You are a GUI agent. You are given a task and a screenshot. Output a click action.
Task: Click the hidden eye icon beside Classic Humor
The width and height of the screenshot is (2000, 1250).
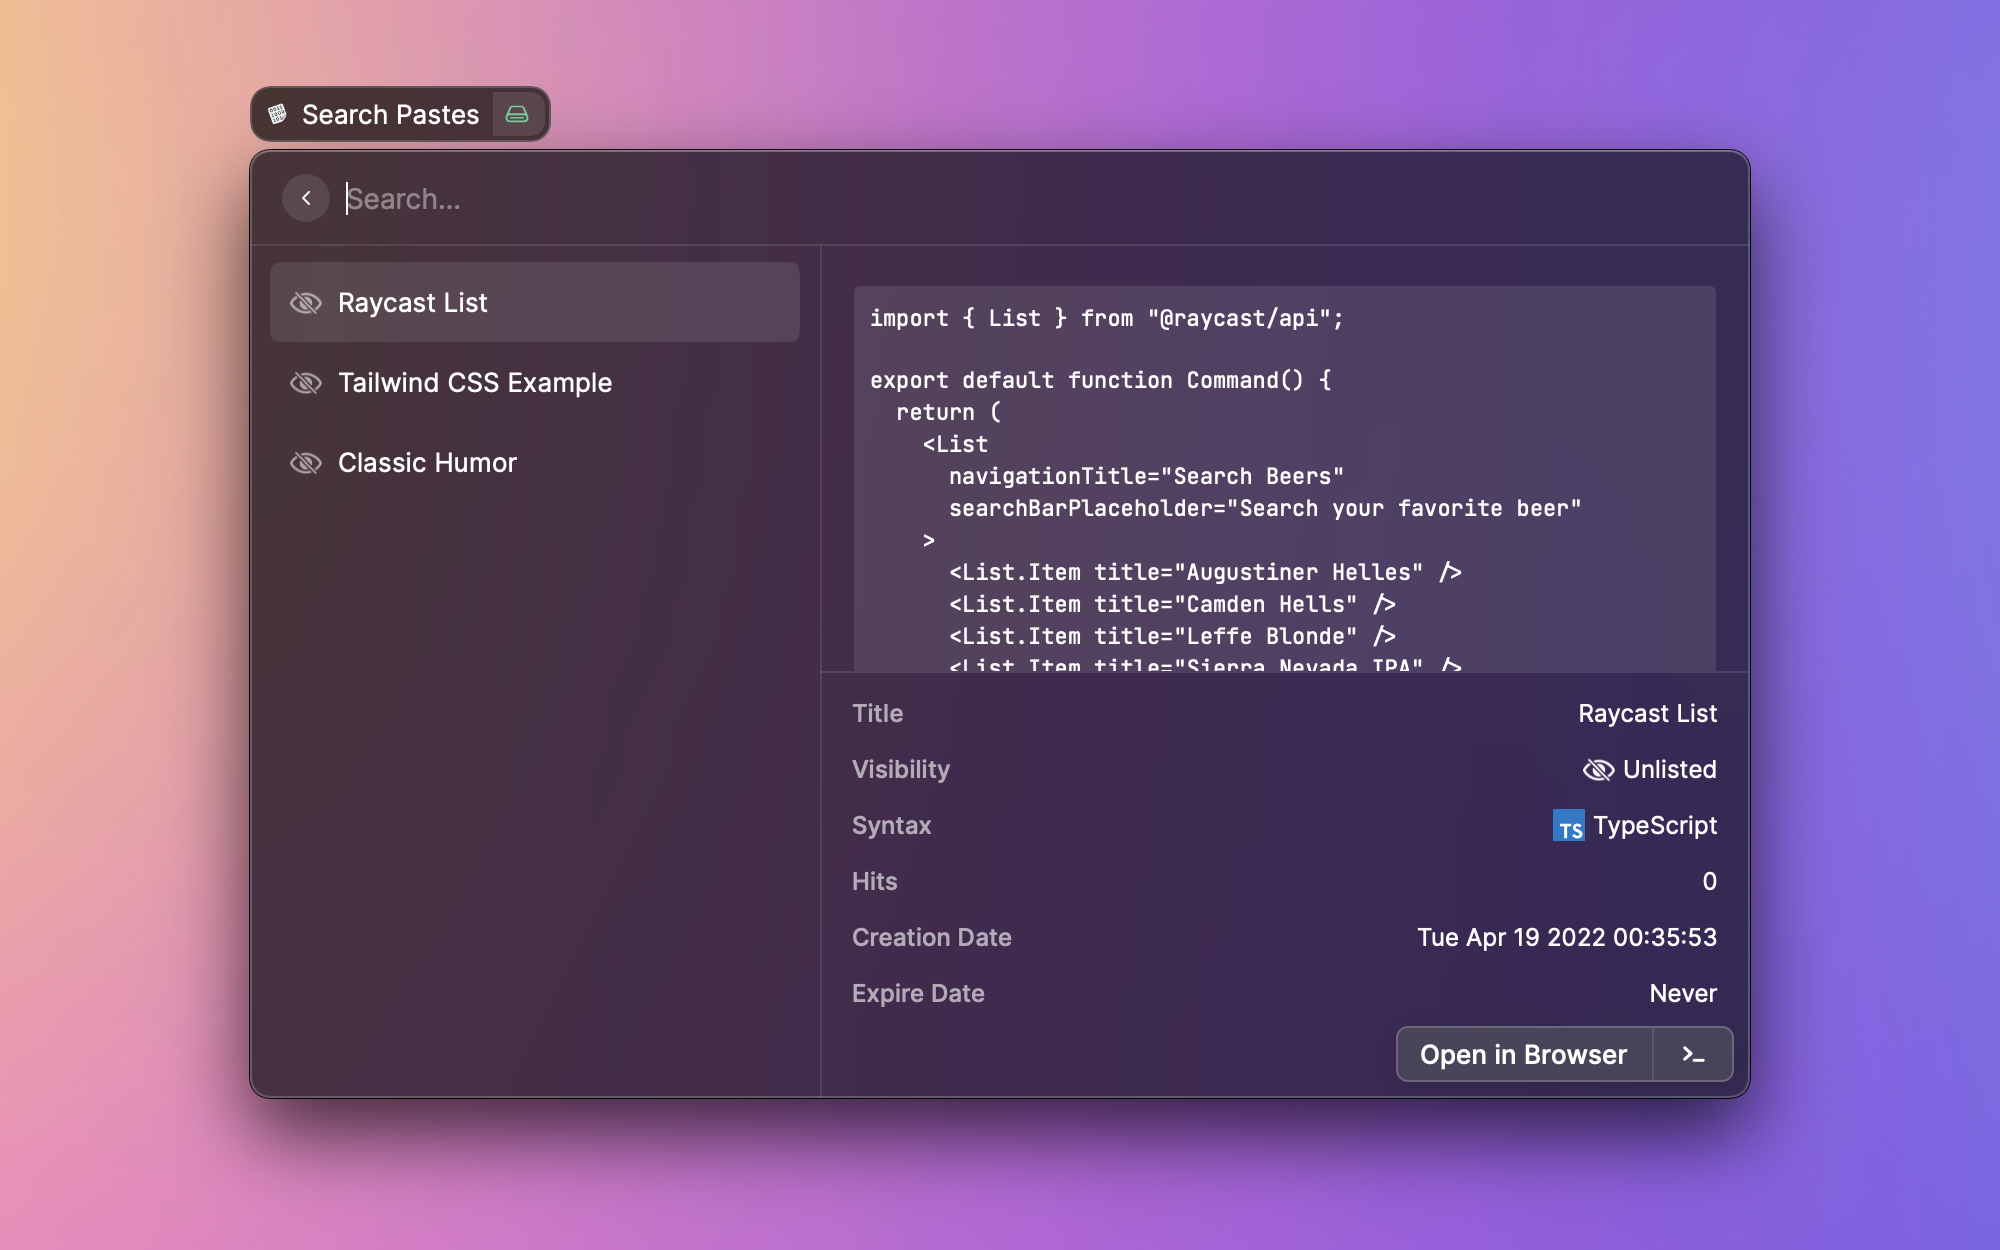306,463
